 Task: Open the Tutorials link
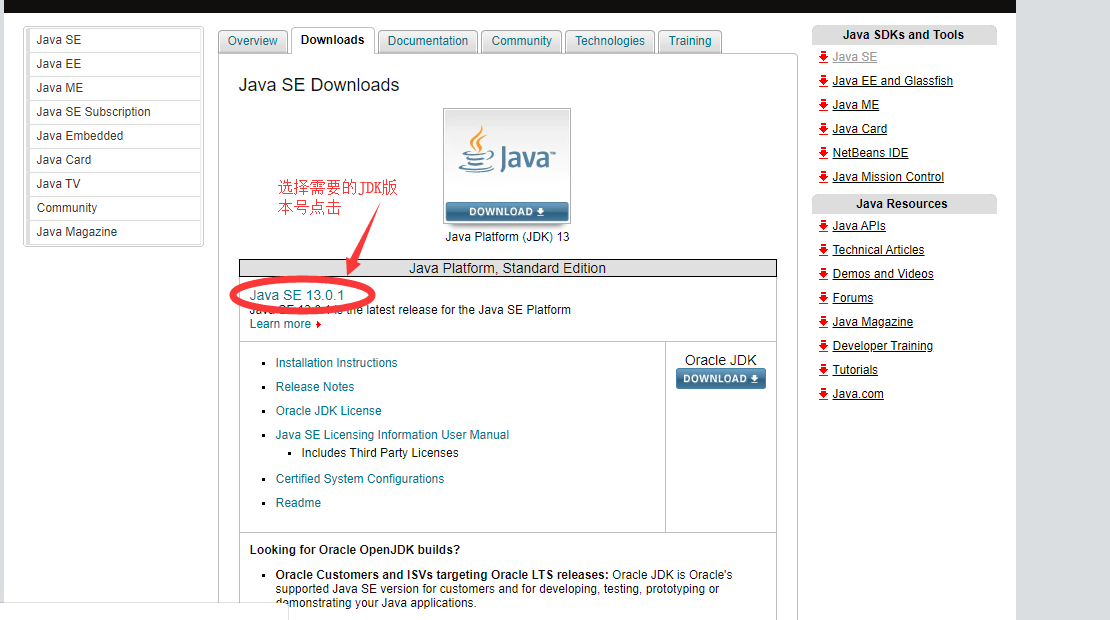854,370
